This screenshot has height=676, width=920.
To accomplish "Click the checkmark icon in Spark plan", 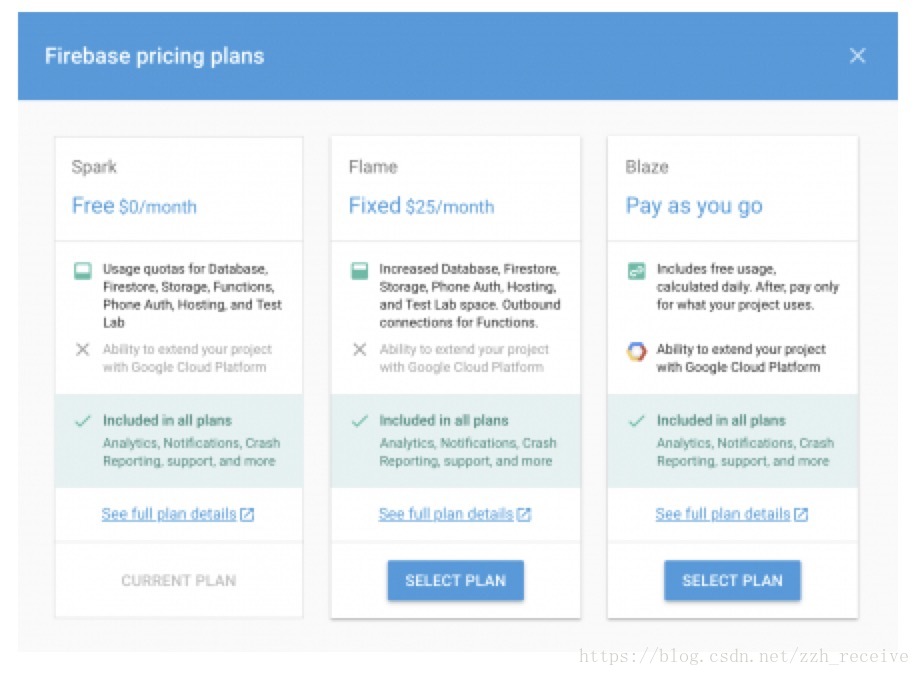I will tap(82, 421).
